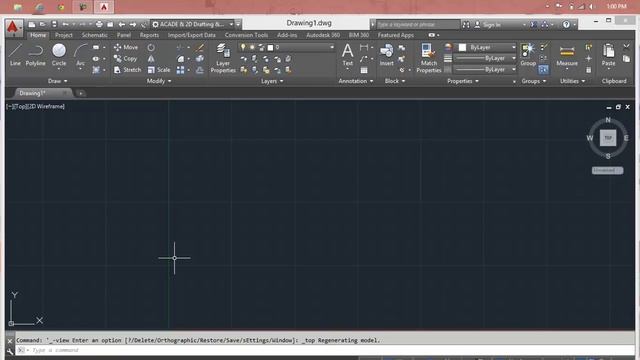This screenshot has height=360, width=640.
Task: Expand the Properties panel title
Action: tap(463, 81)
